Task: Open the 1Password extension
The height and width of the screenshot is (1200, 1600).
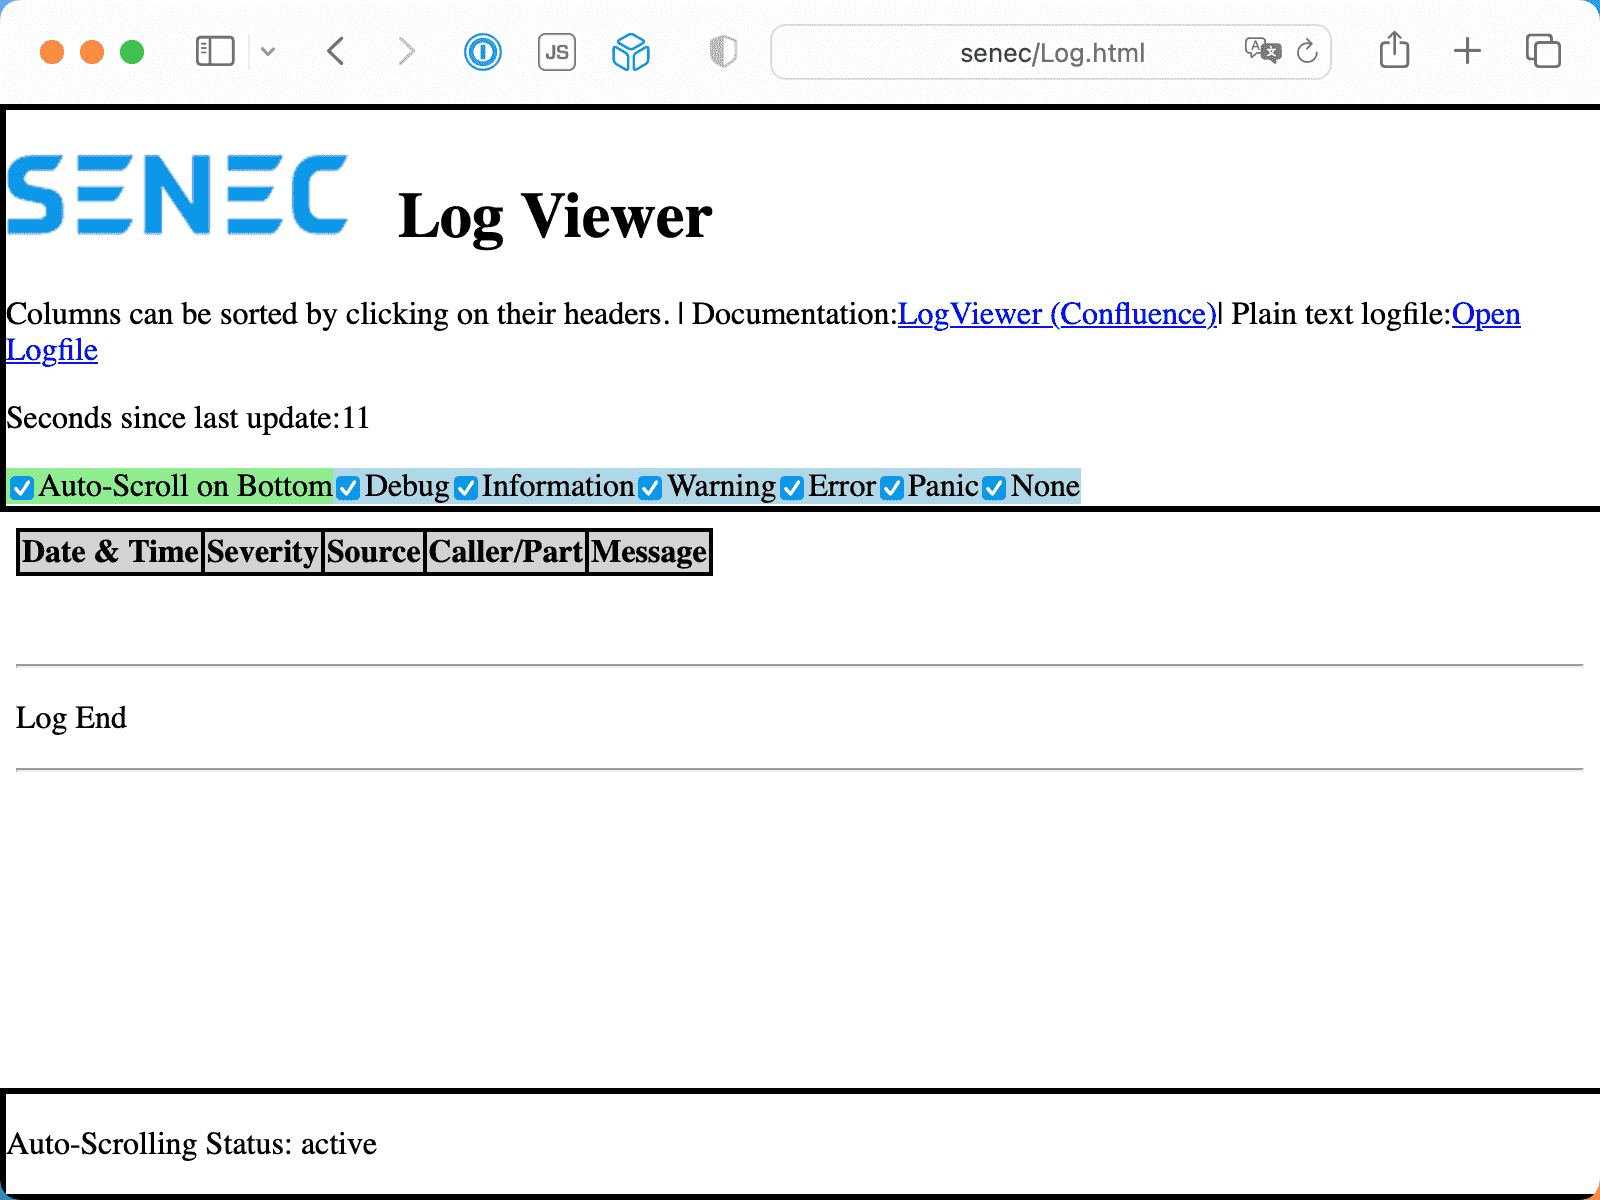Action: point(482,51)
